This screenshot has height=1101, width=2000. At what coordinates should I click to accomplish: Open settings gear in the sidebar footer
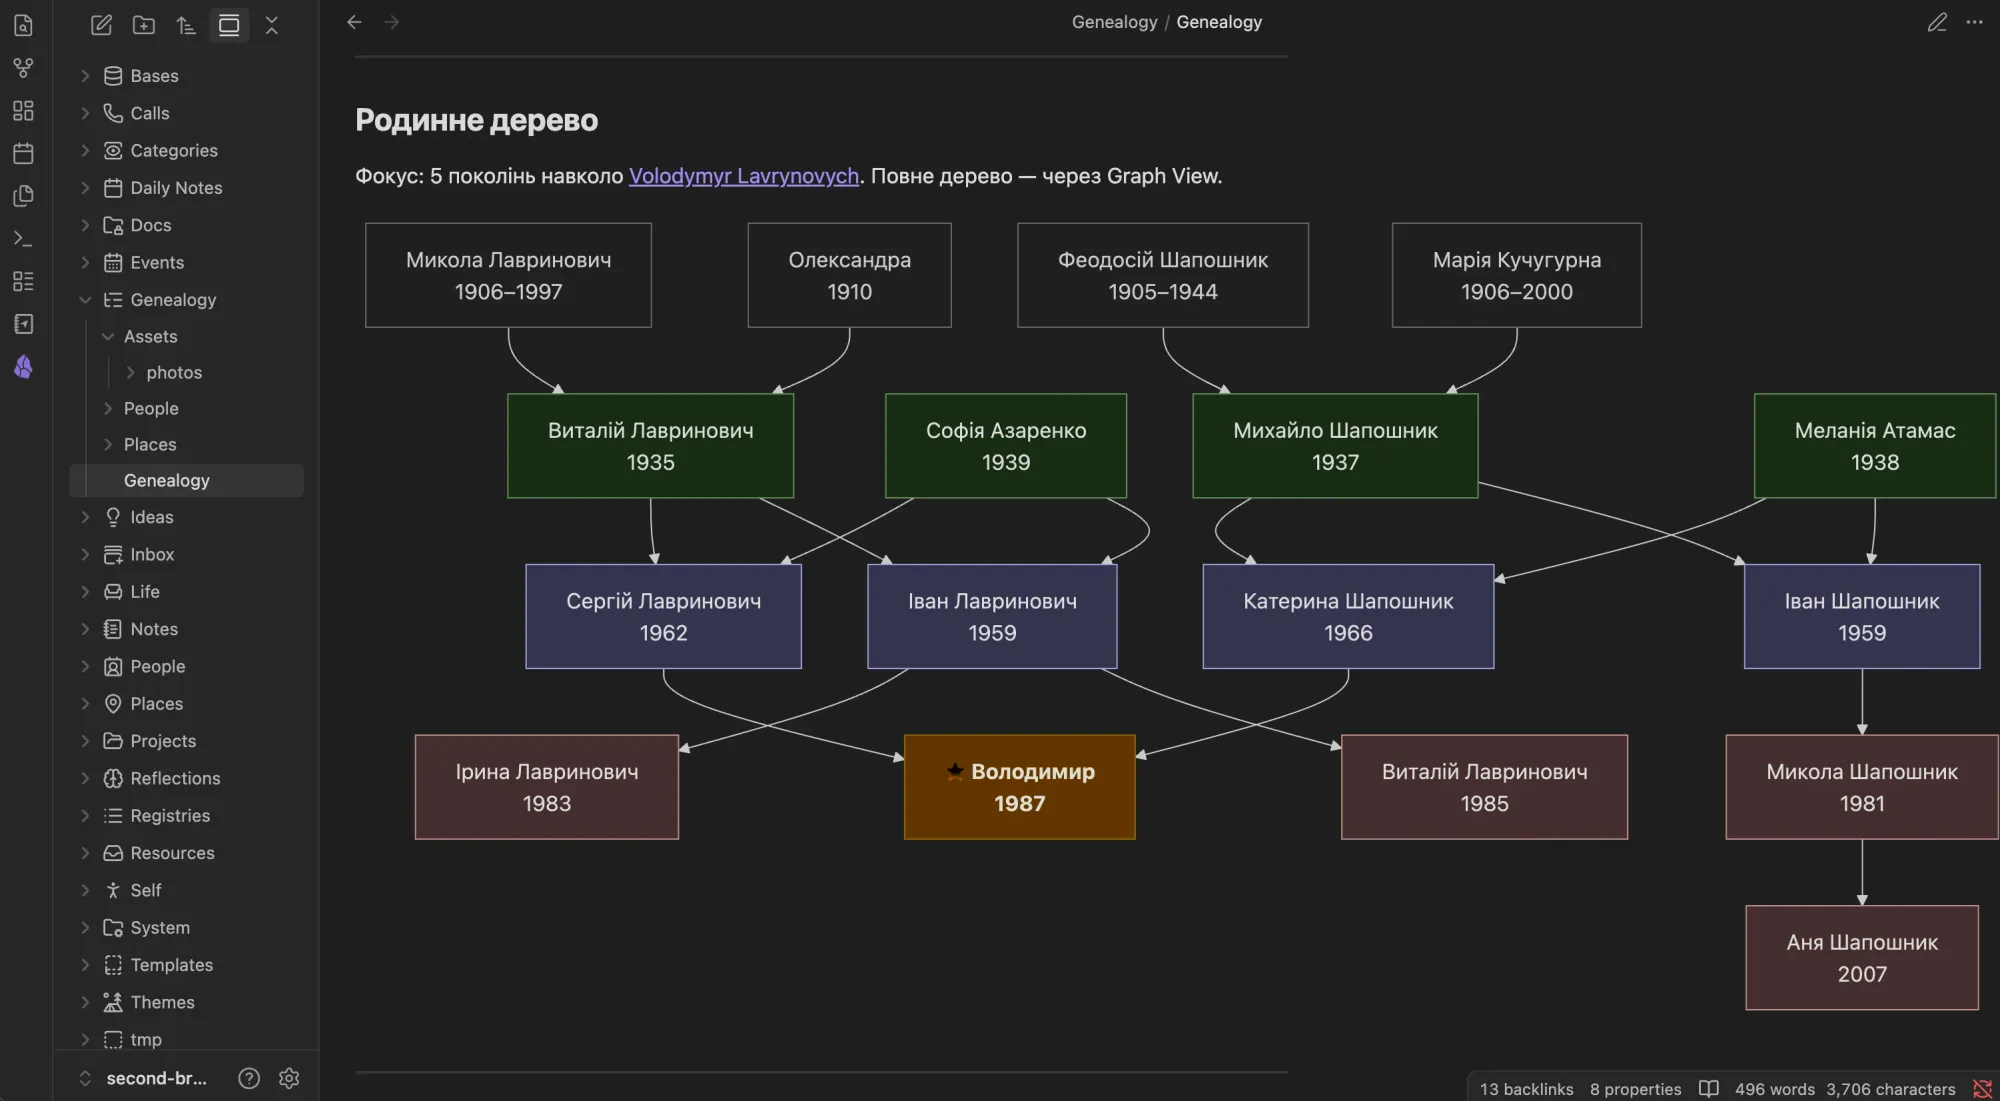289,1078
